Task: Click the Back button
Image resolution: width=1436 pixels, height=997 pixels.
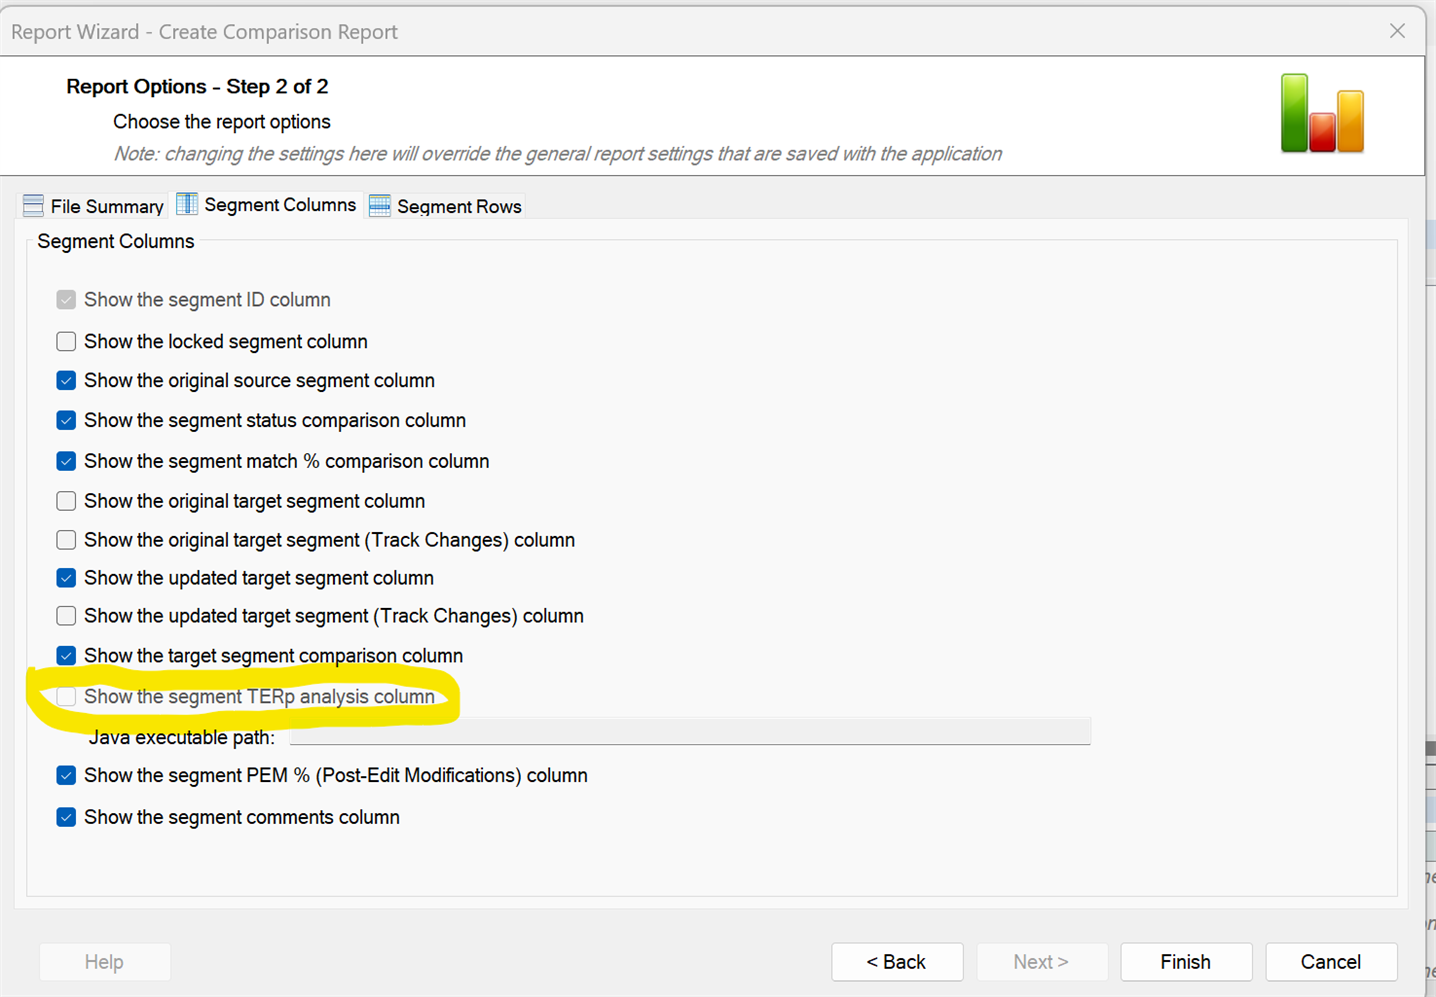Action: (x=896, y=961)
